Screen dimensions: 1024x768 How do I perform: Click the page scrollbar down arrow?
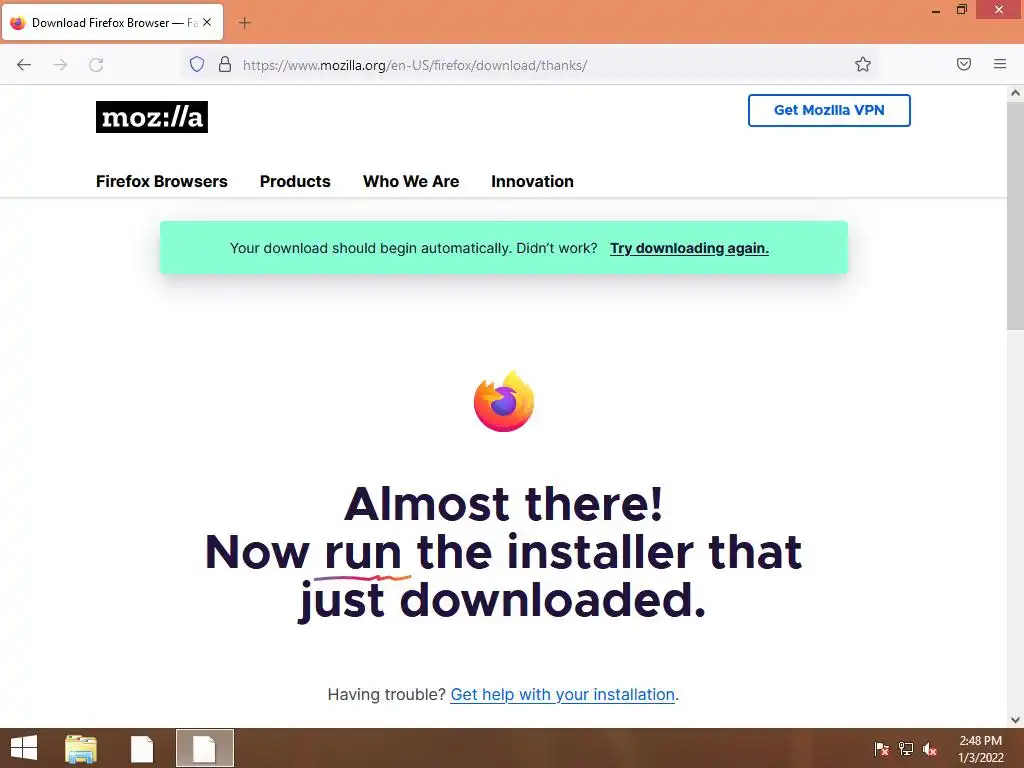click(1015, 720)
